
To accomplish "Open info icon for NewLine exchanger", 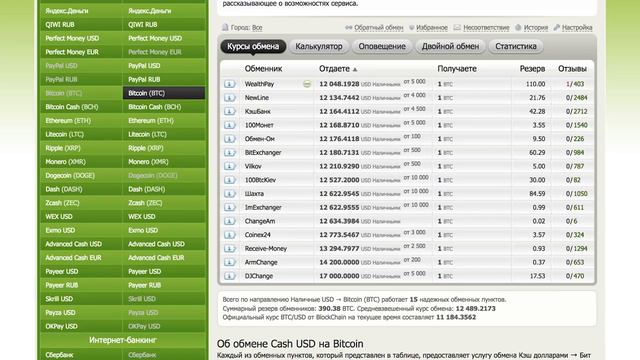I will point(229,98).
